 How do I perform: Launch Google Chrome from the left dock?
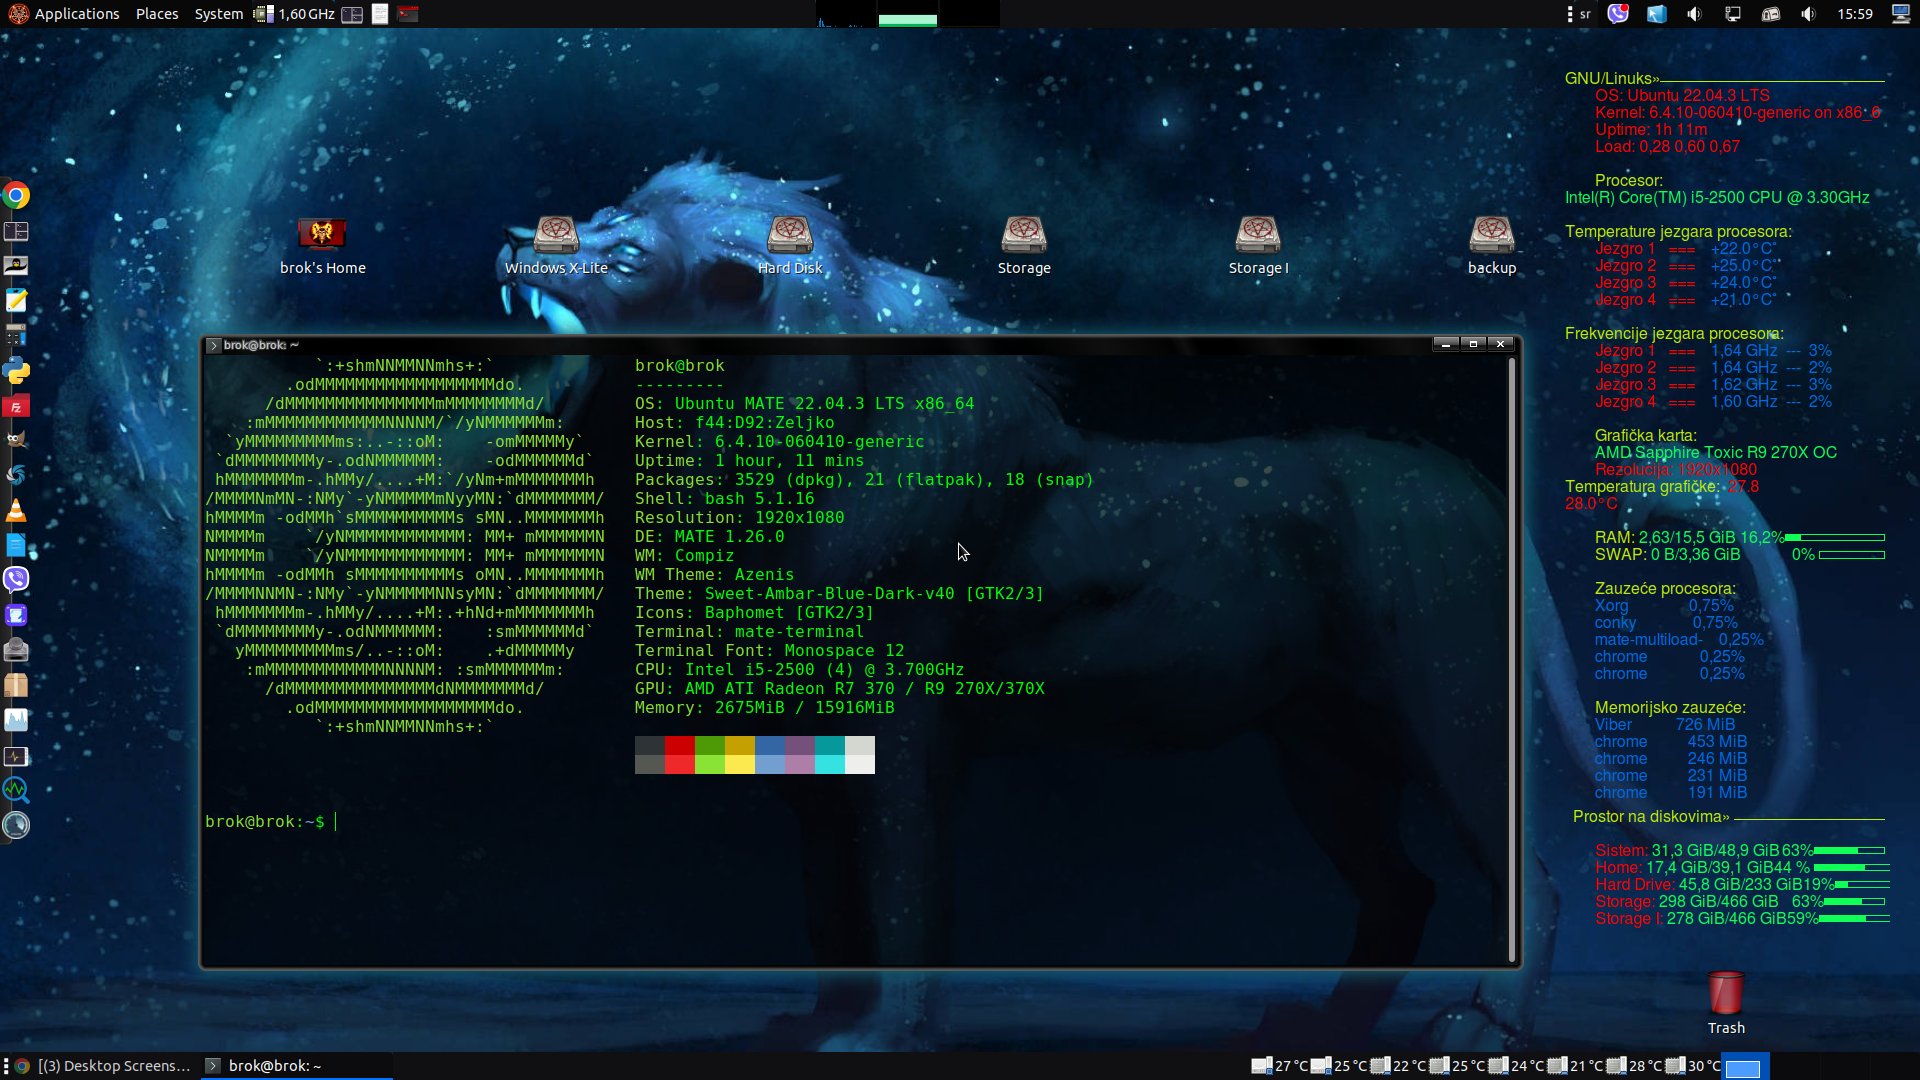pos(16,195)
